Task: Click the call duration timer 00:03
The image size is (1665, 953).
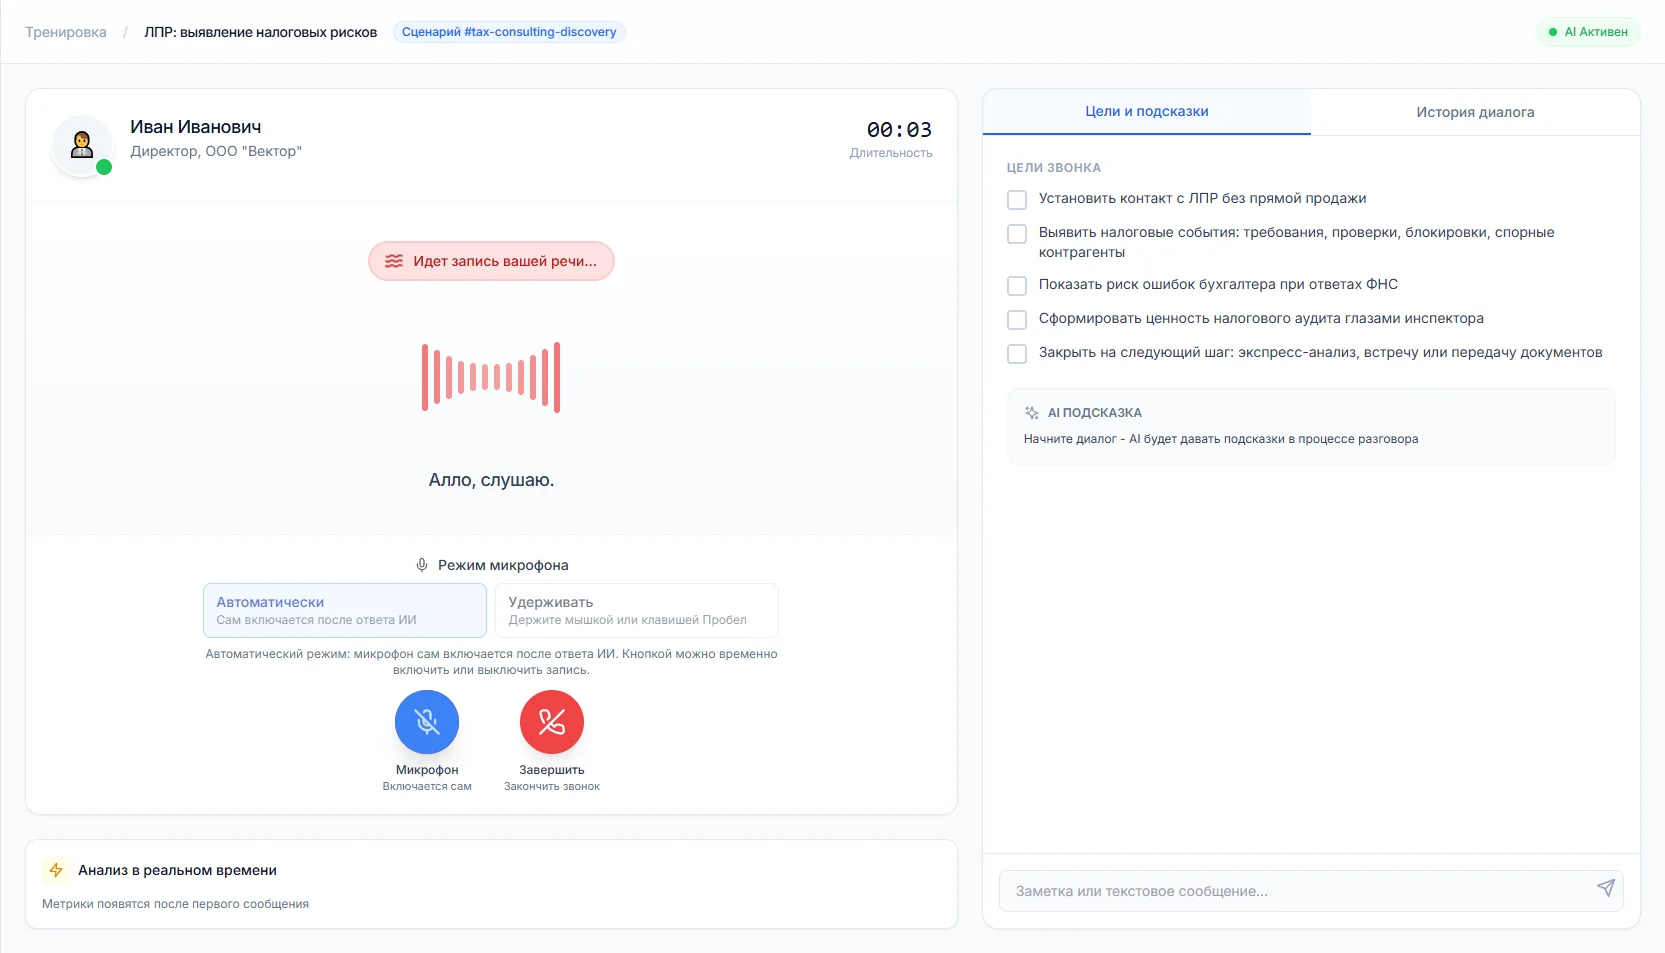Action: pos(899,130)
